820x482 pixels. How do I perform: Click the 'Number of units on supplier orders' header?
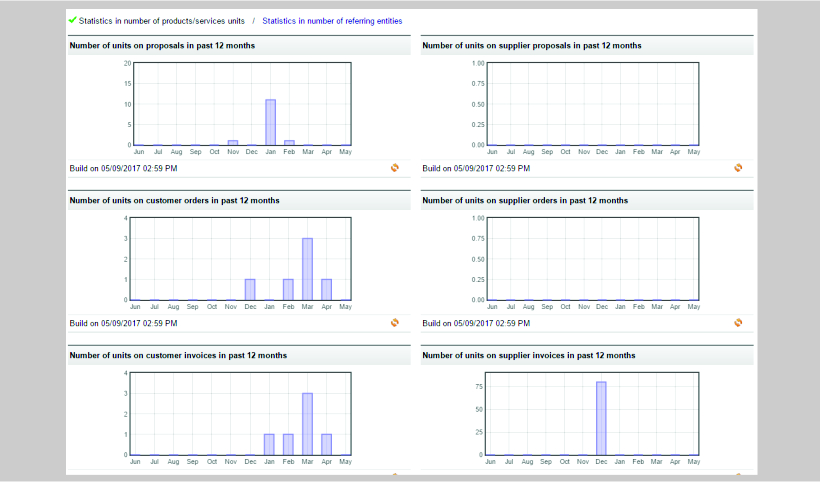click(525, 201)
